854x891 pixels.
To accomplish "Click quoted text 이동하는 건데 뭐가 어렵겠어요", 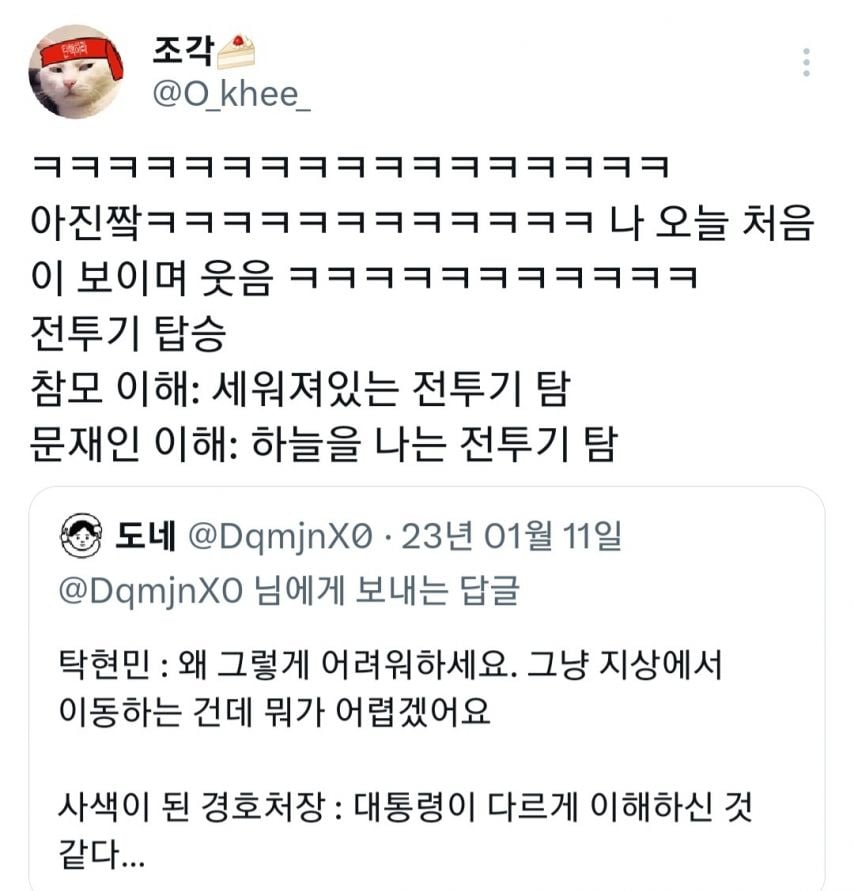I will pyautogui.click(x=274, y=710).
